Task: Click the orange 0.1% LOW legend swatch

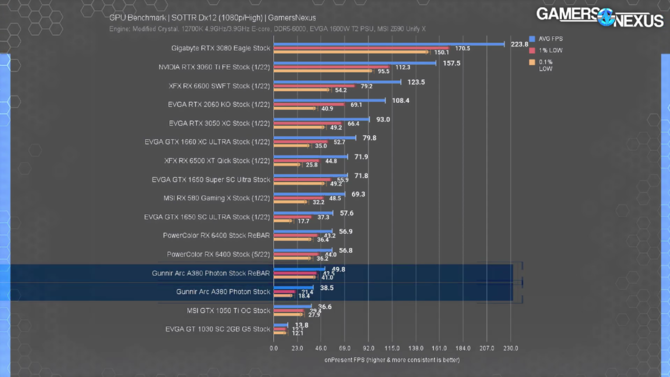Action: tap(532, 62)
